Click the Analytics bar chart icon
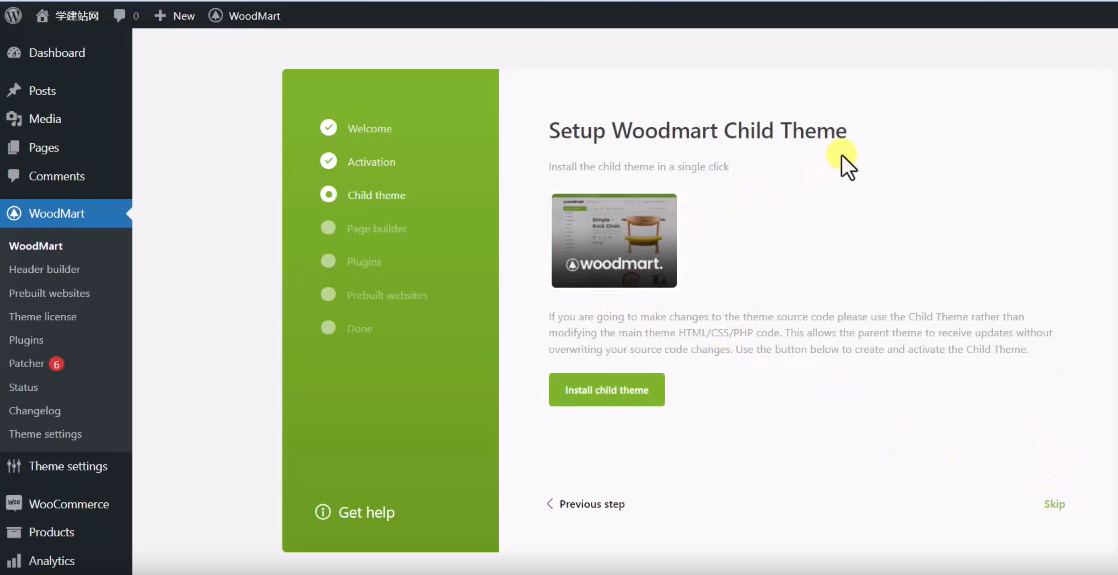The height and width of the screenshot is (575, 1118). click(14, 560)
